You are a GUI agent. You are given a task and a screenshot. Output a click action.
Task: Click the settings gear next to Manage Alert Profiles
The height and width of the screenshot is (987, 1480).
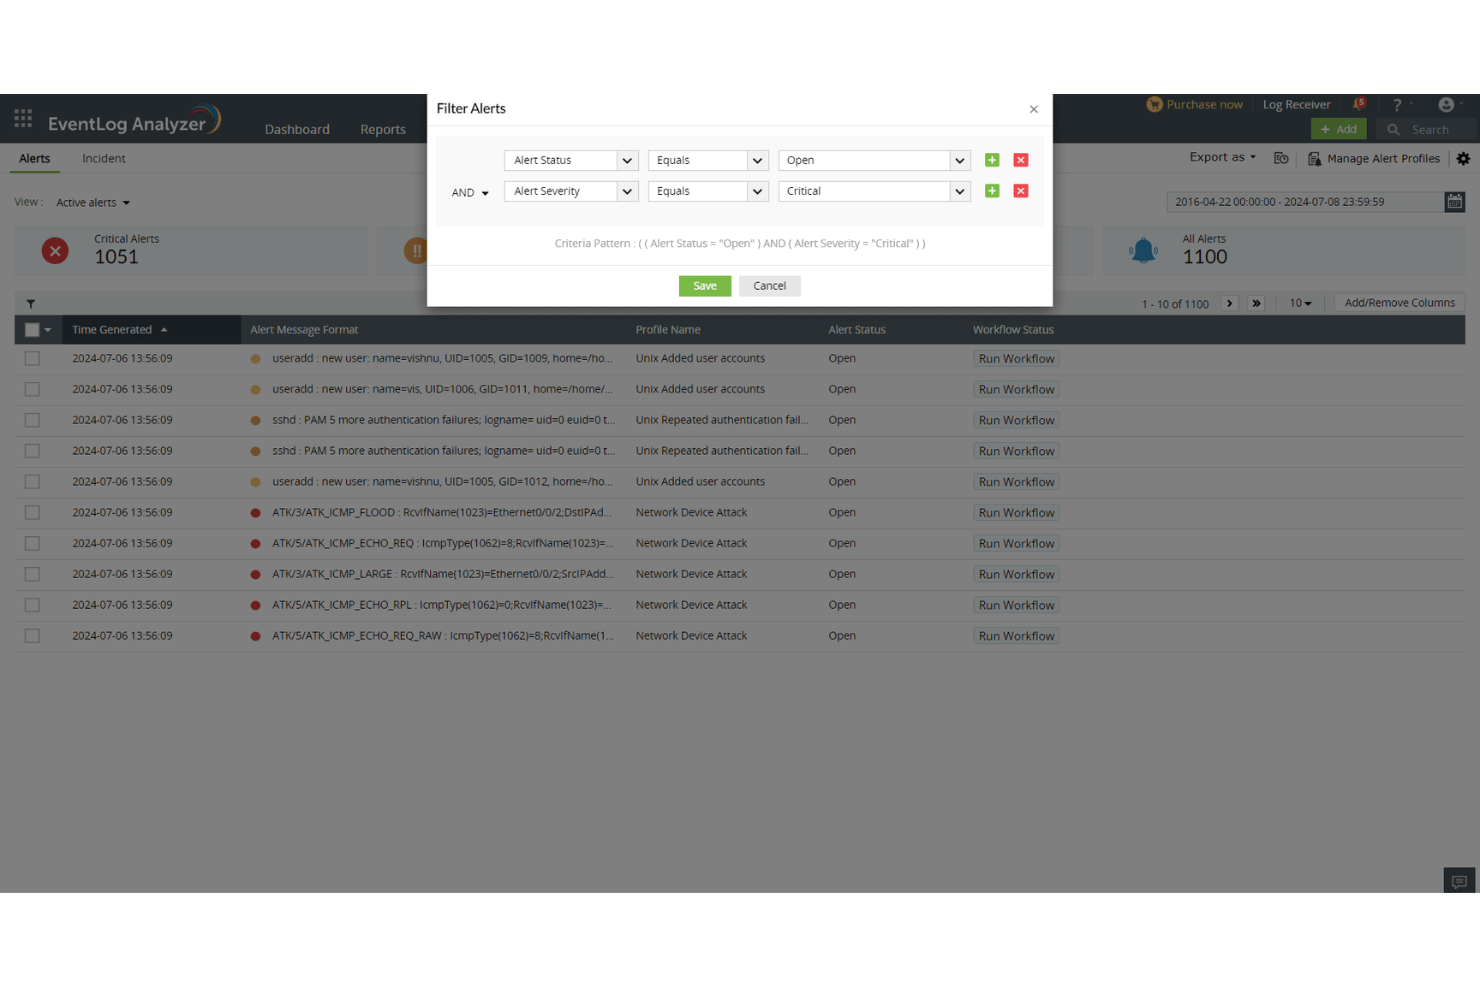(x=1463, y=158)
